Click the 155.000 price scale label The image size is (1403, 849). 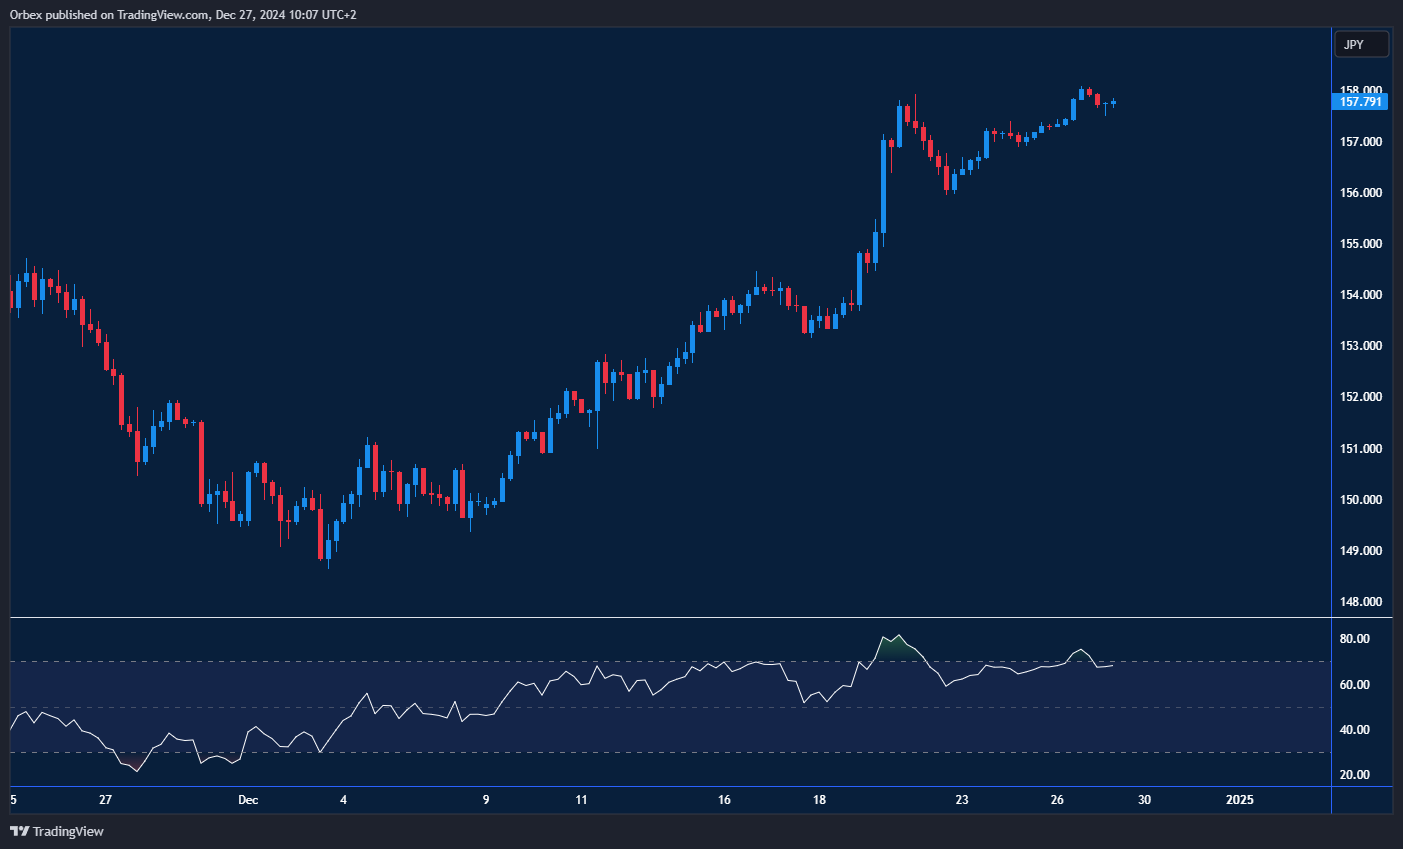pyautogui.click(x=1361, y=244)
